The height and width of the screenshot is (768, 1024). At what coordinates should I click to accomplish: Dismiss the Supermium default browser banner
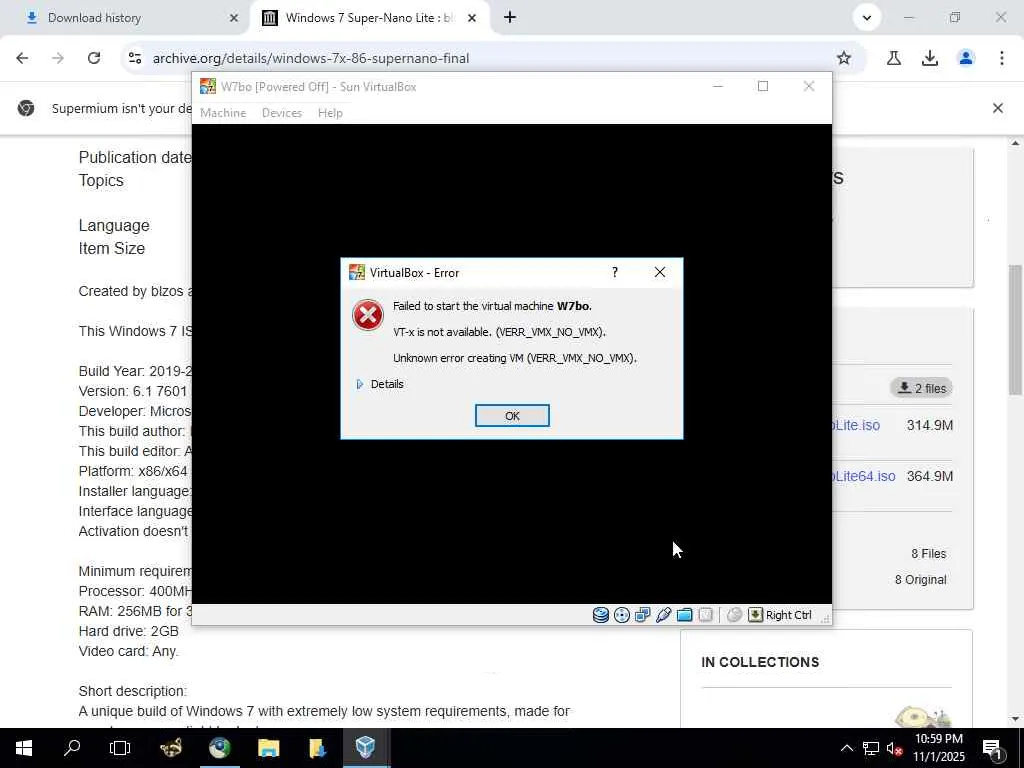[x=997, y=108]
